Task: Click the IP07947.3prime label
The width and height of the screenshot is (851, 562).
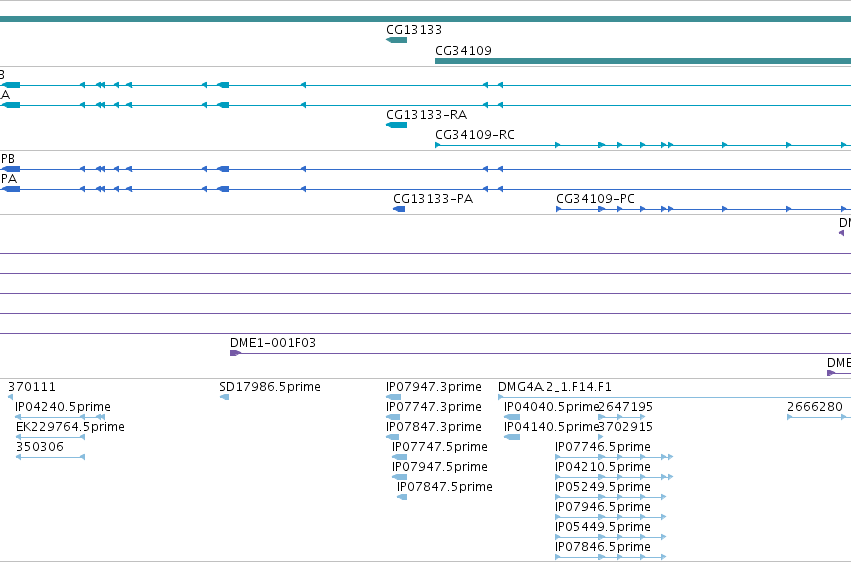Action: [434, 387]
